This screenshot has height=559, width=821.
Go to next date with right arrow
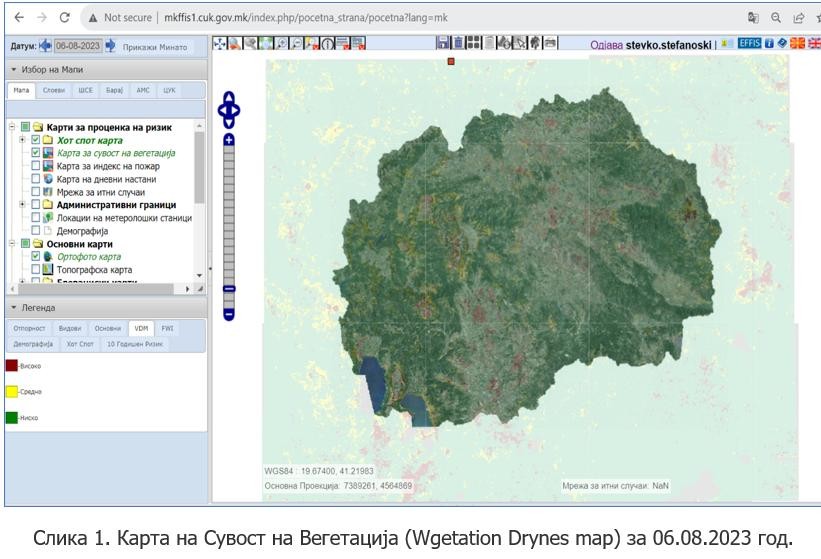pos(110,46)
